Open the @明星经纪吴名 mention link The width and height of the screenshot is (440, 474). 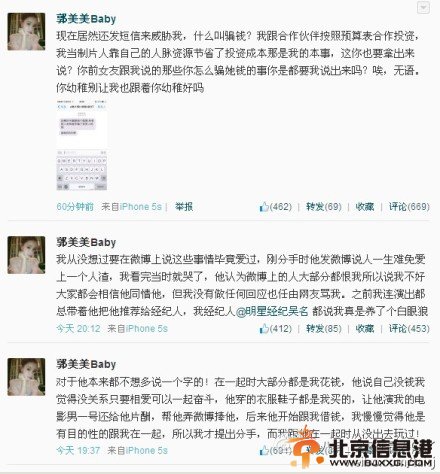click(x=272, y=311)
